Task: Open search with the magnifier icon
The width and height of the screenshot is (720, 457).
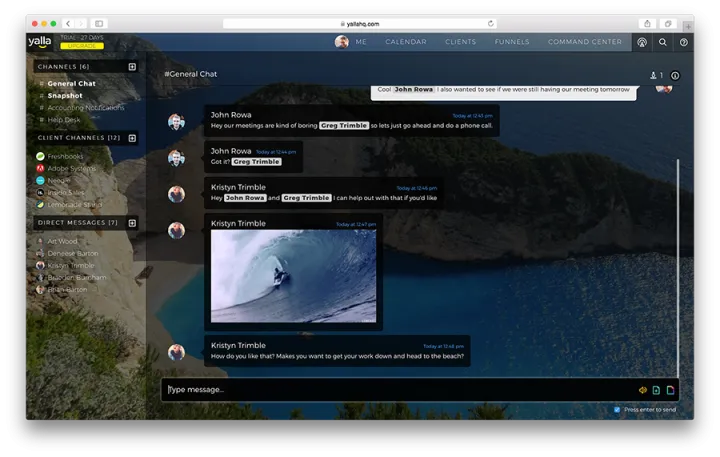Action: pyautogui.click(x=662, y=42)
